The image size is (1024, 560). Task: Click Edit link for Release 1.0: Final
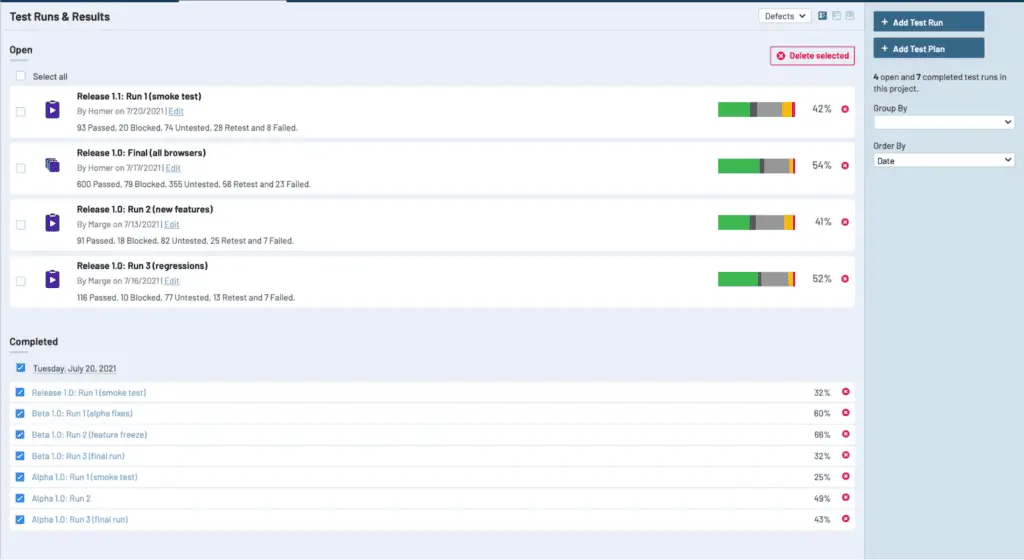172,168
